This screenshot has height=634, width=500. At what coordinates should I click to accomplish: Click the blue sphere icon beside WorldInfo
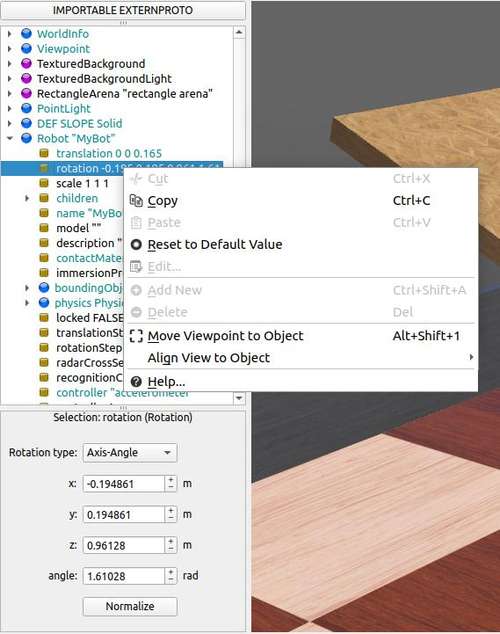coord(26,34)
